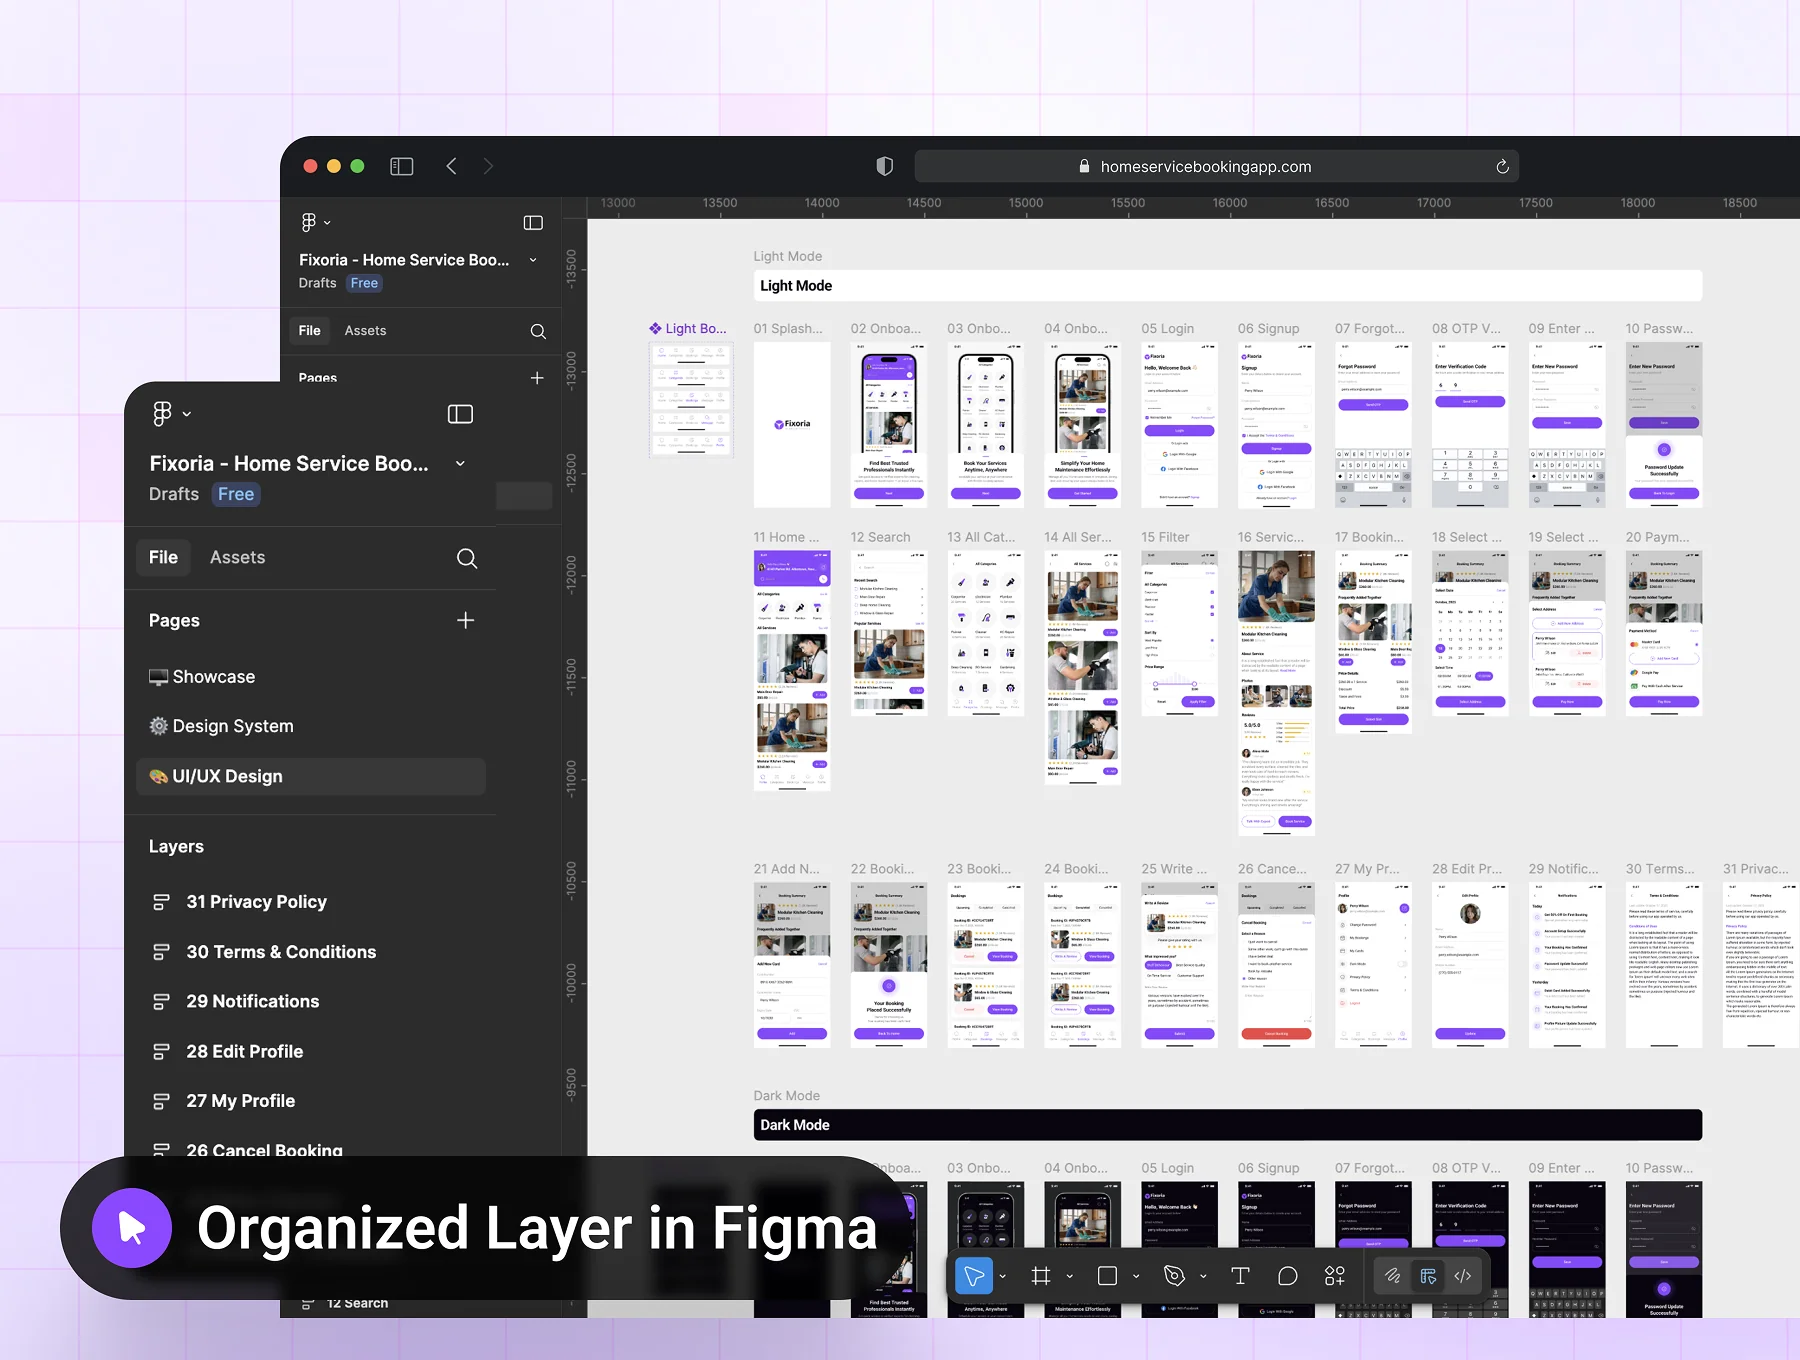Add a new page in front panel
This screenshot has width=1800, height=1360.
click(465, 620)
